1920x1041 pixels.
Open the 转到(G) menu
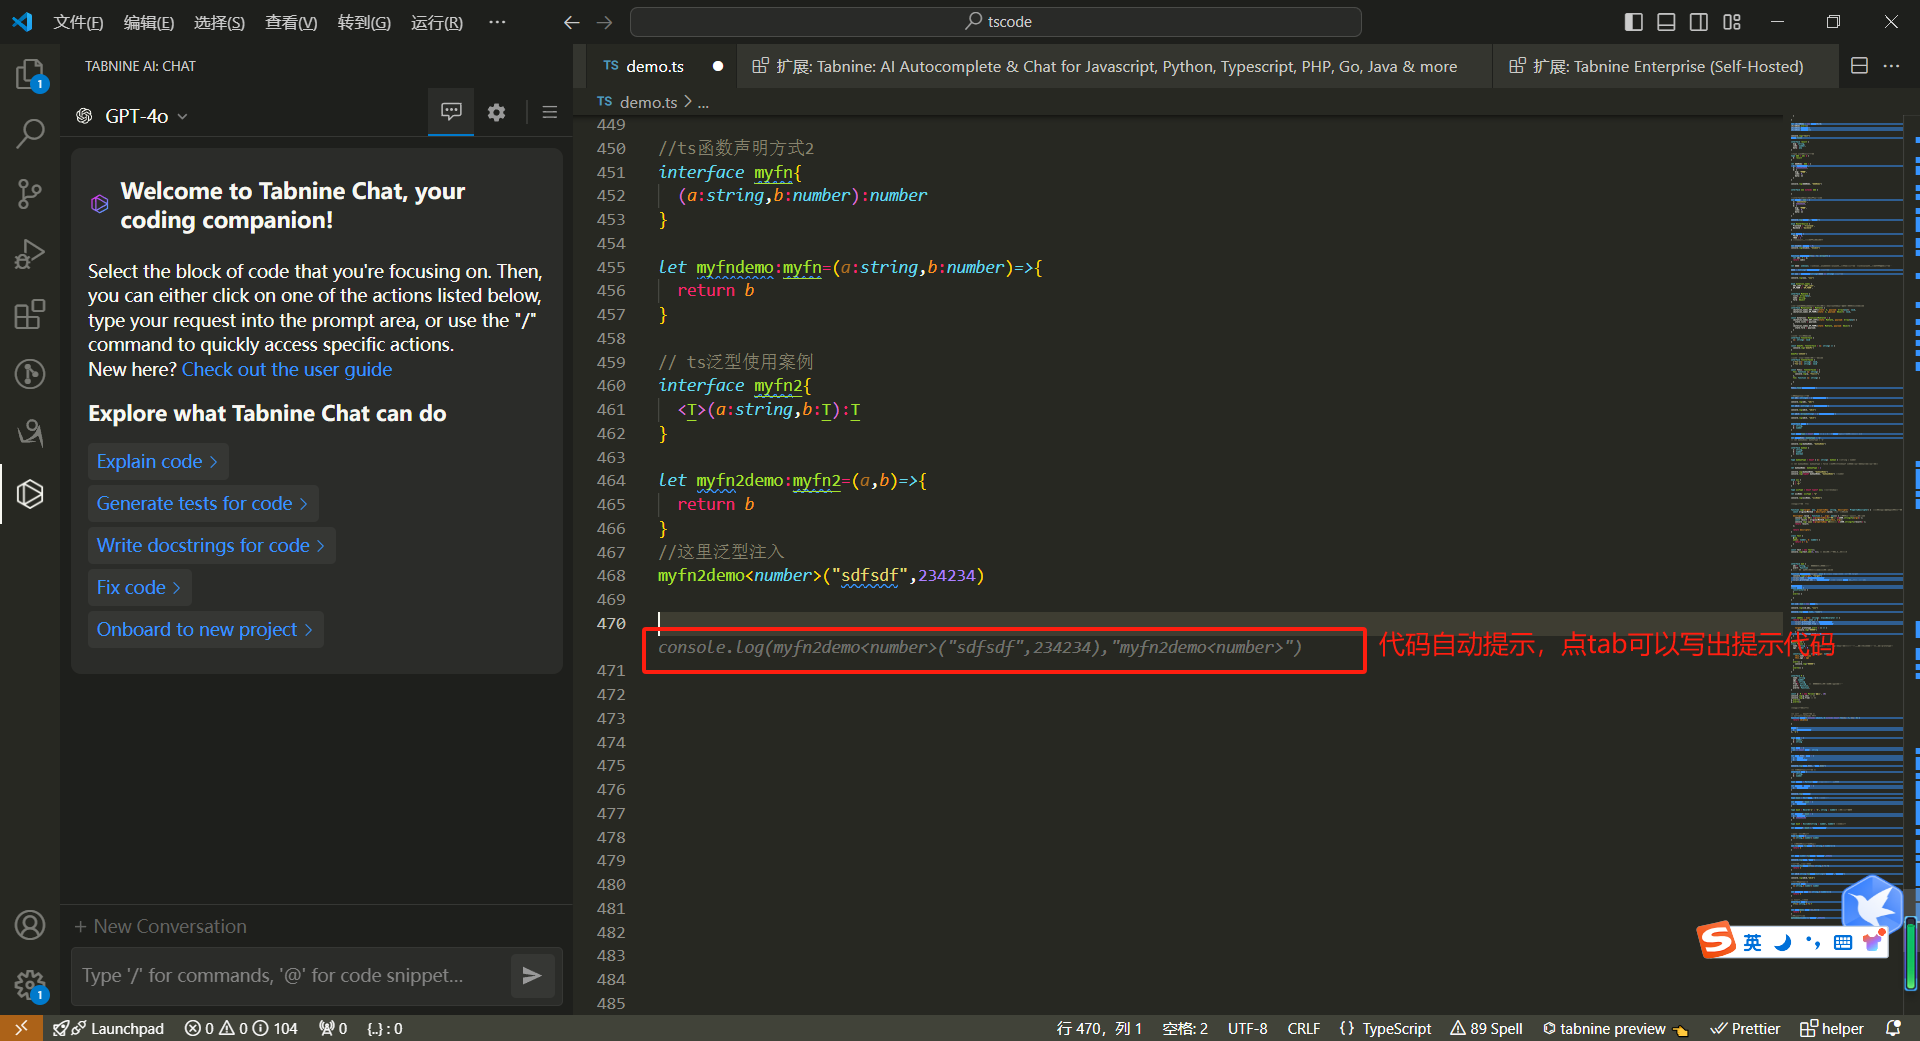coord(364,22)
